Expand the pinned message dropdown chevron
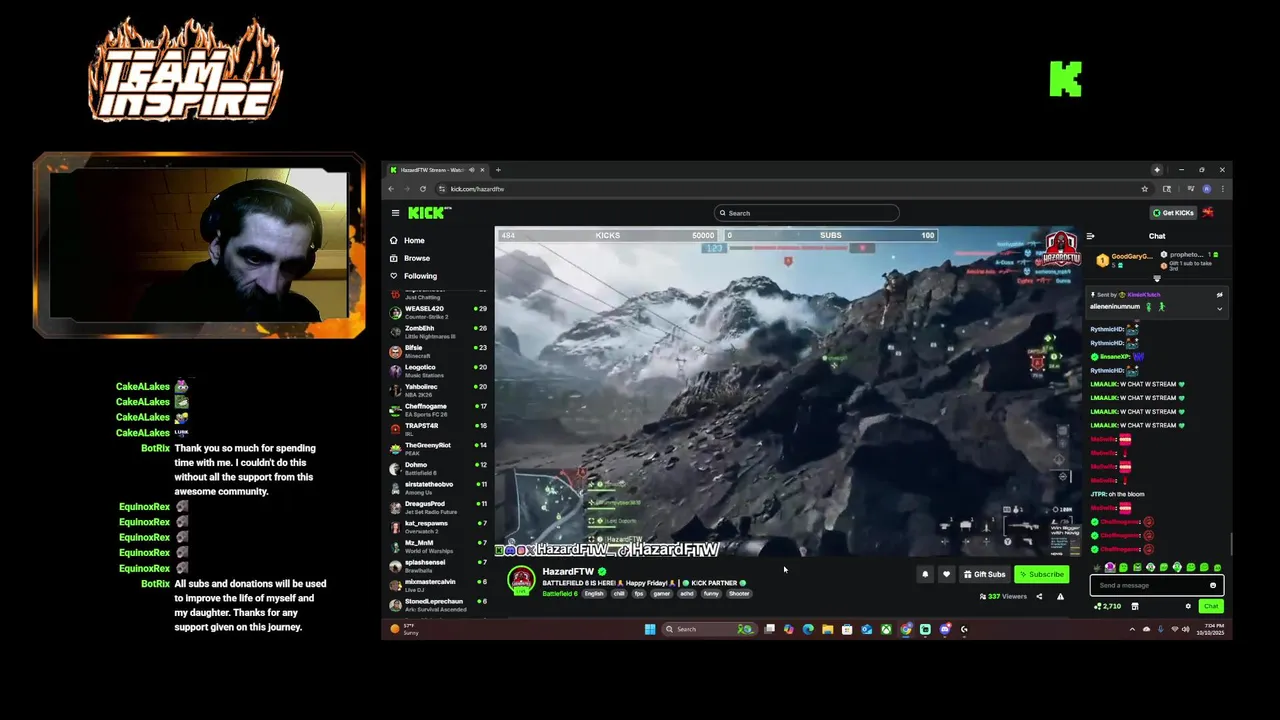The height and width of the screenshot is (720, 1280). [x=1219, y=308]
